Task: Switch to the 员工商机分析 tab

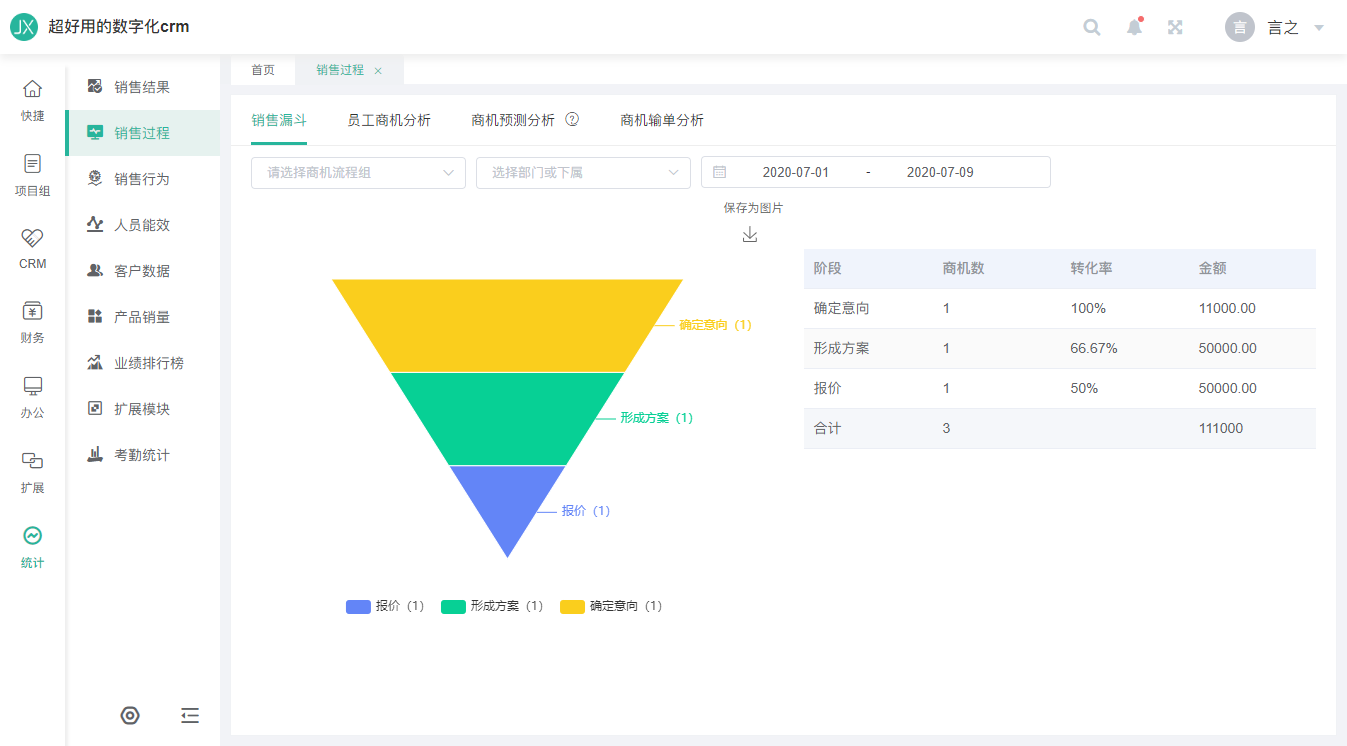Action: (389, 120)
